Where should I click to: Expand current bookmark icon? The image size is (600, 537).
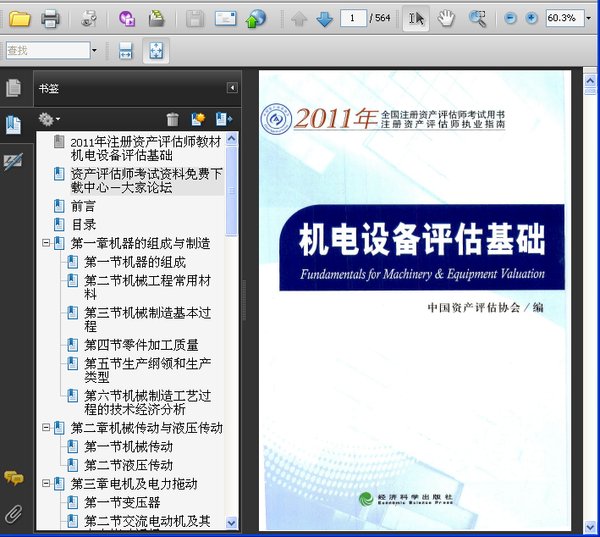pos(224,119)
